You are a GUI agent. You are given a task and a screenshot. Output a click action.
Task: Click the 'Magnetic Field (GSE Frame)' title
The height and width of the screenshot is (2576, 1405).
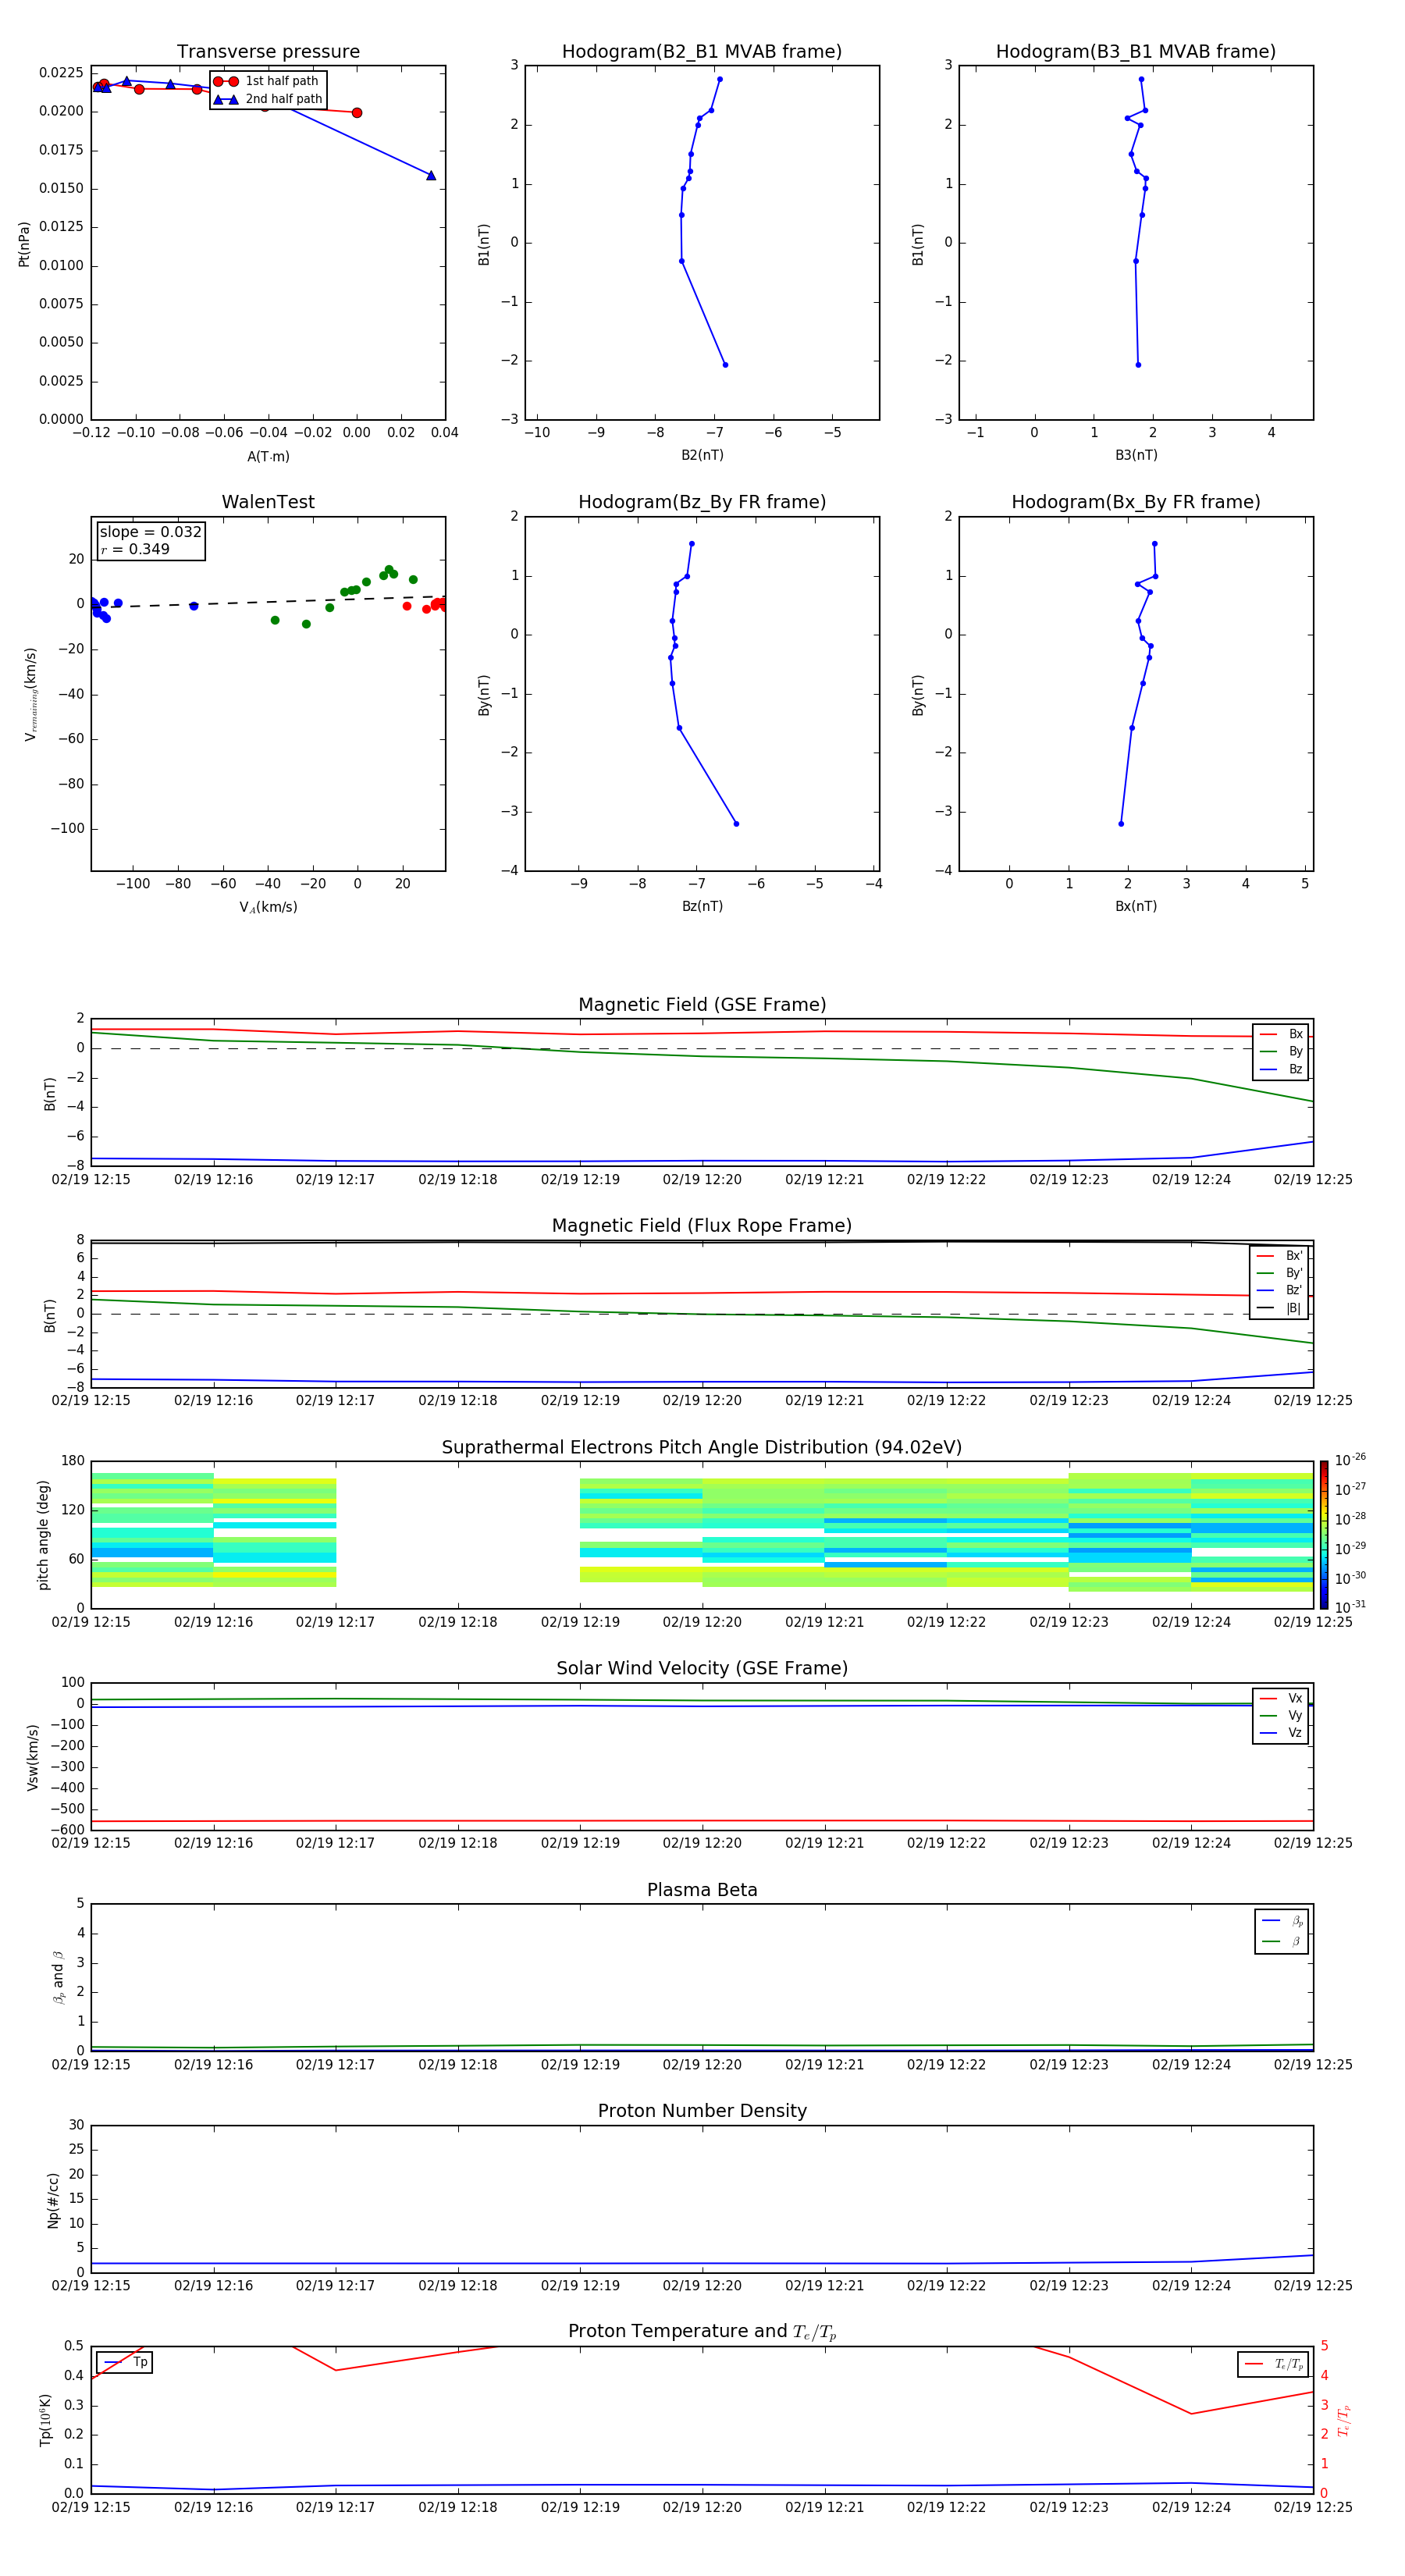click(x=702, y=1005)
